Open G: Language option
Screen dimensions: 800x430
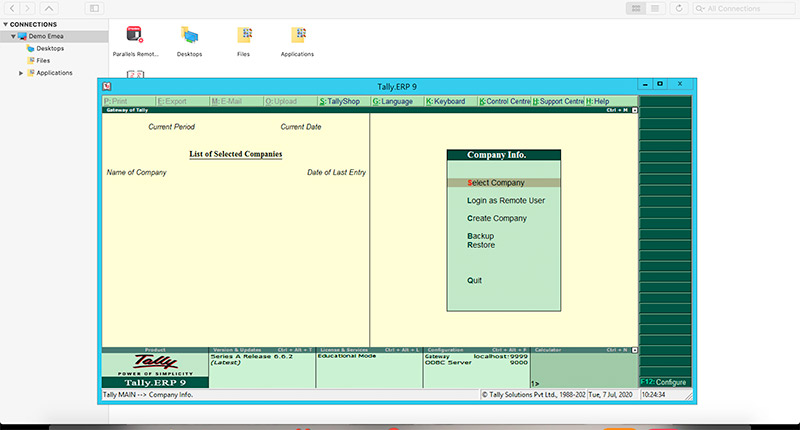[398, 101]
